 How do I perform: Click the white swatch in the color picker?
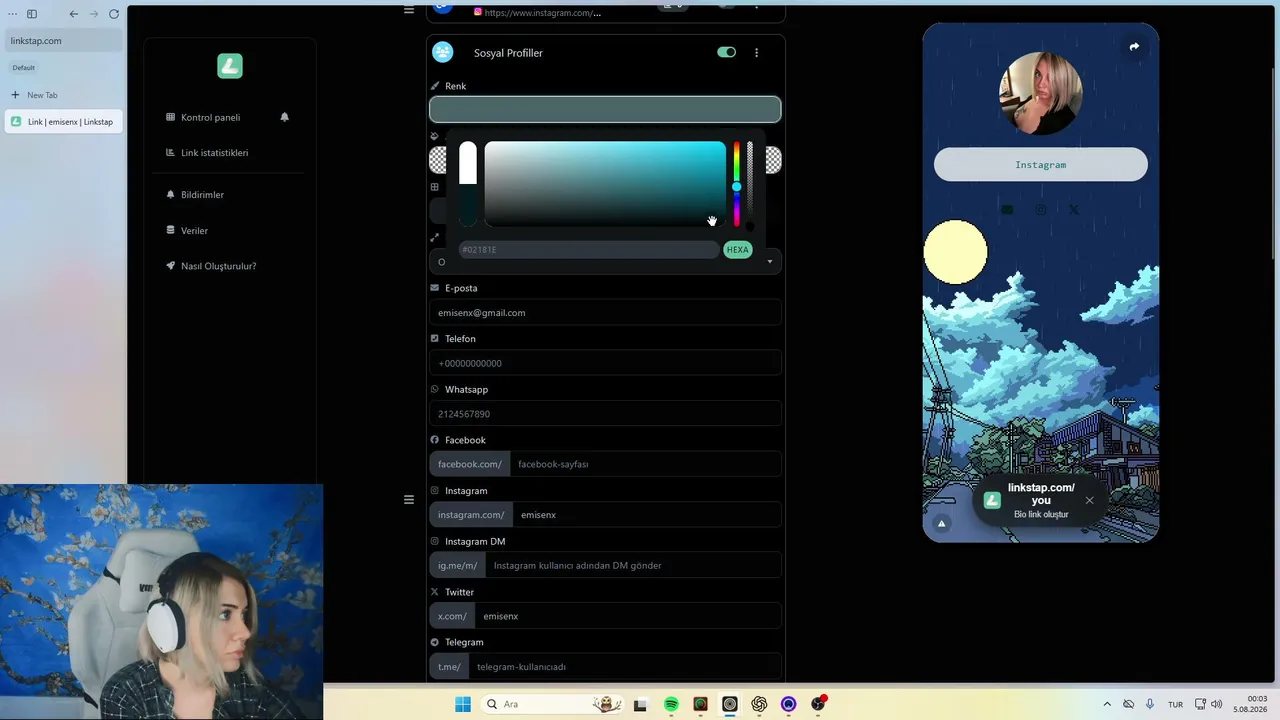pyautogui.click(x=468, y=163)
